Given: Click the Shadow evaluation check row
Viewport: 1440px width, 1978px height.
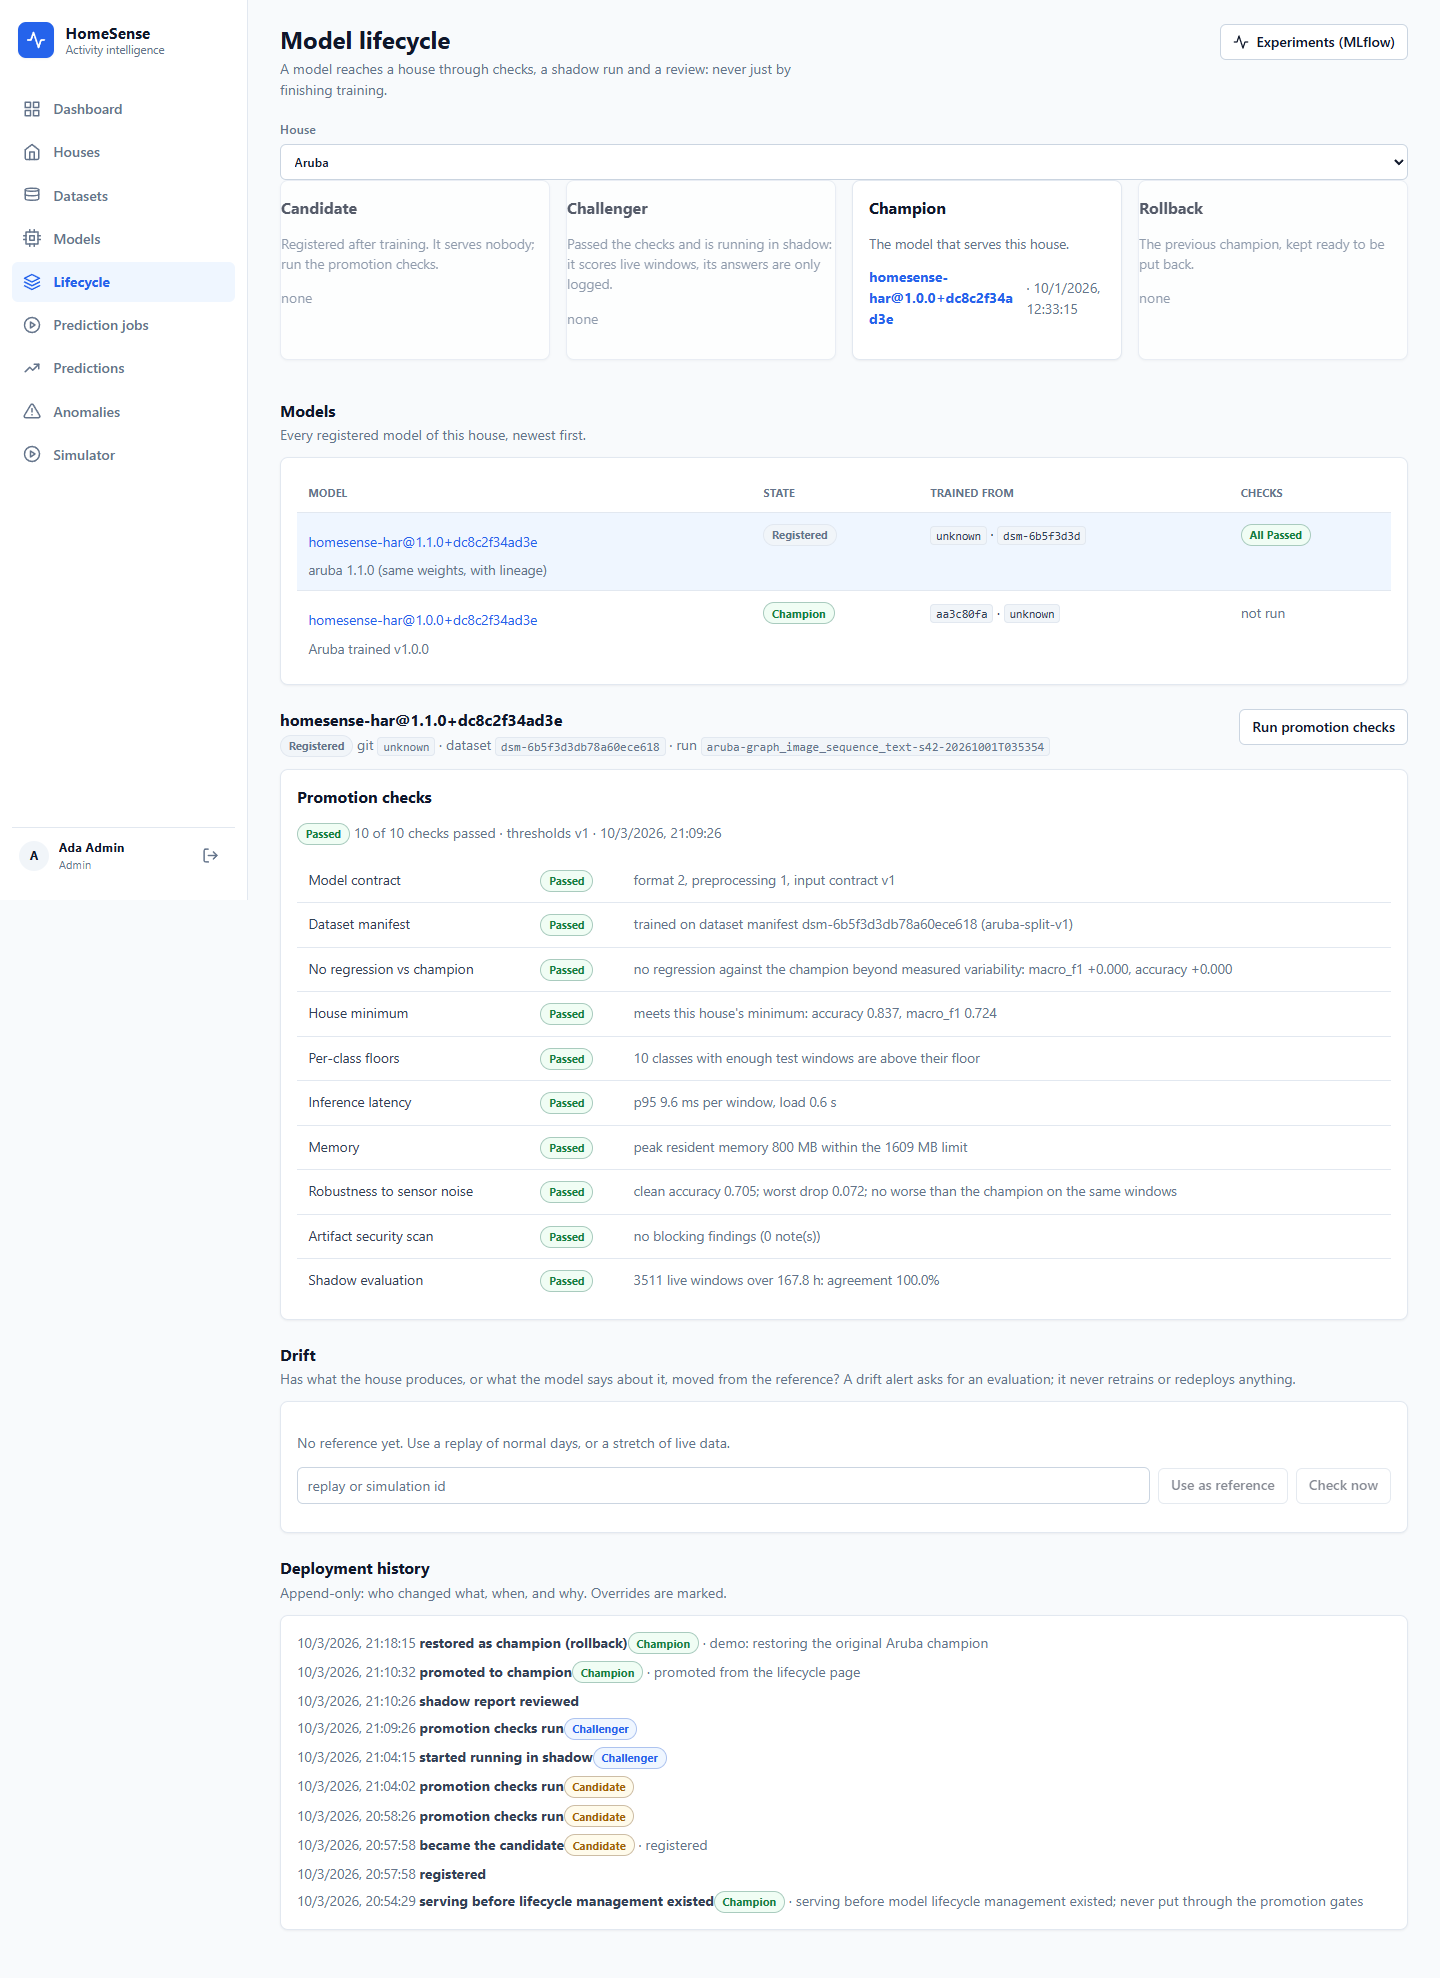Looking at the screenshot, I should pos(843,1281).
